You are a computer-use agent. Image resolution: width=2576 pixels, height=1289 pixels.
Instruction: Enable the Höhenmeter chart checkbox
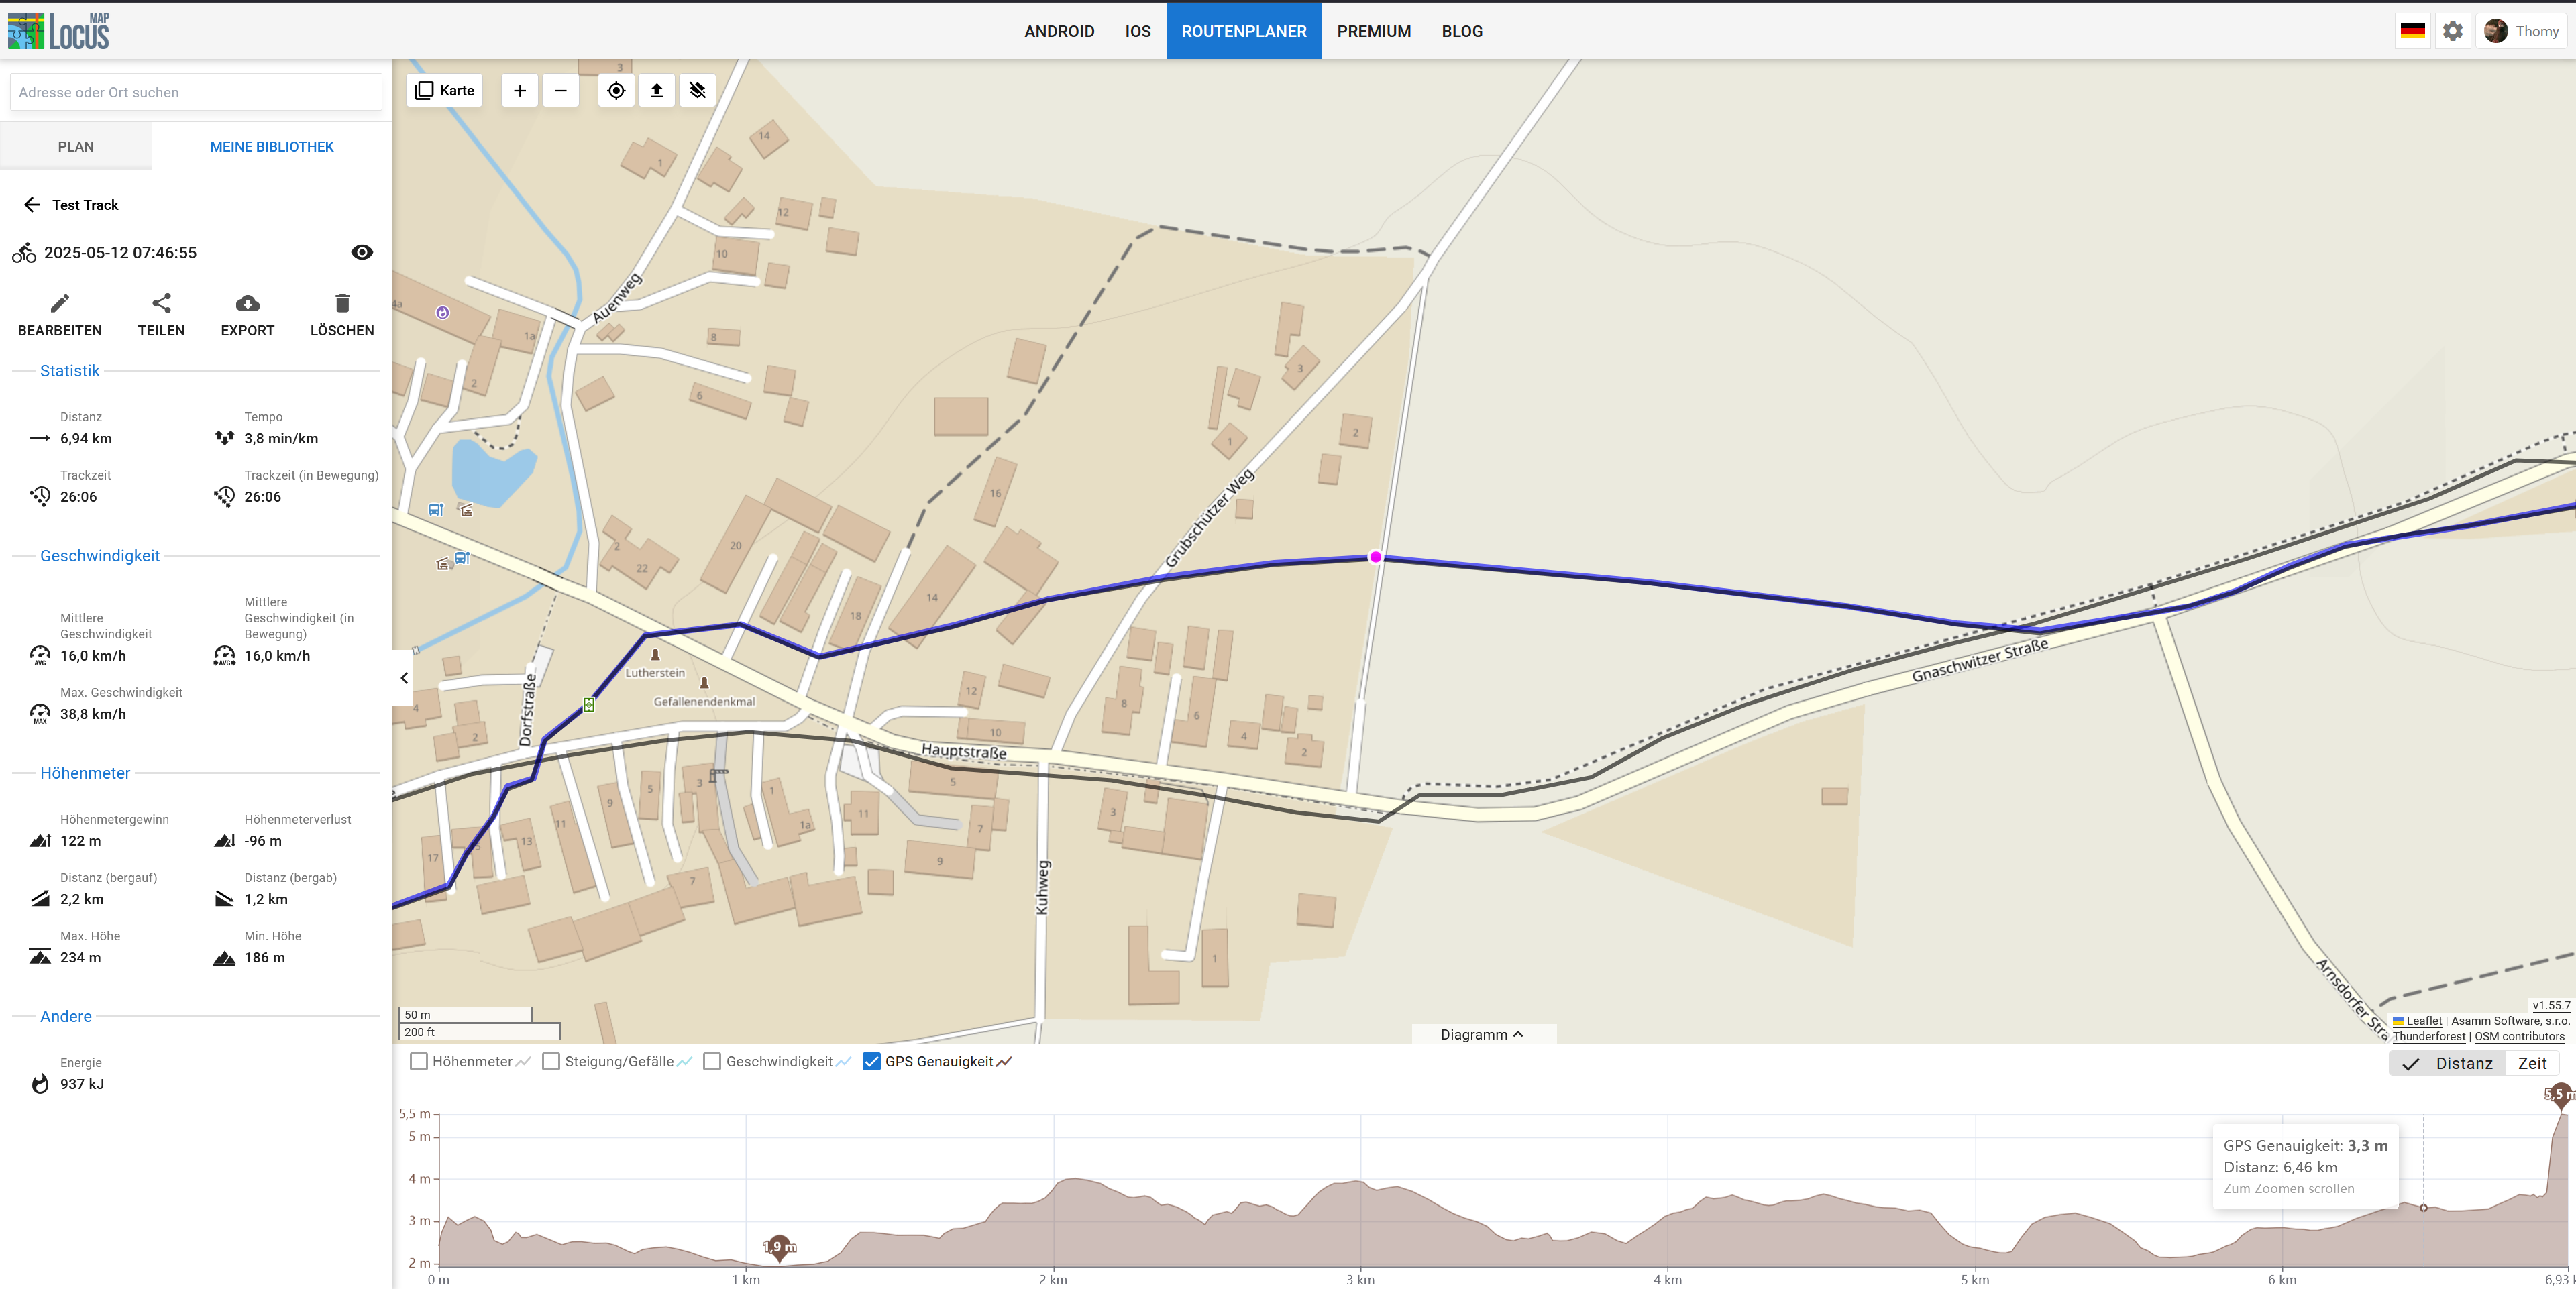click(419, 1061)
